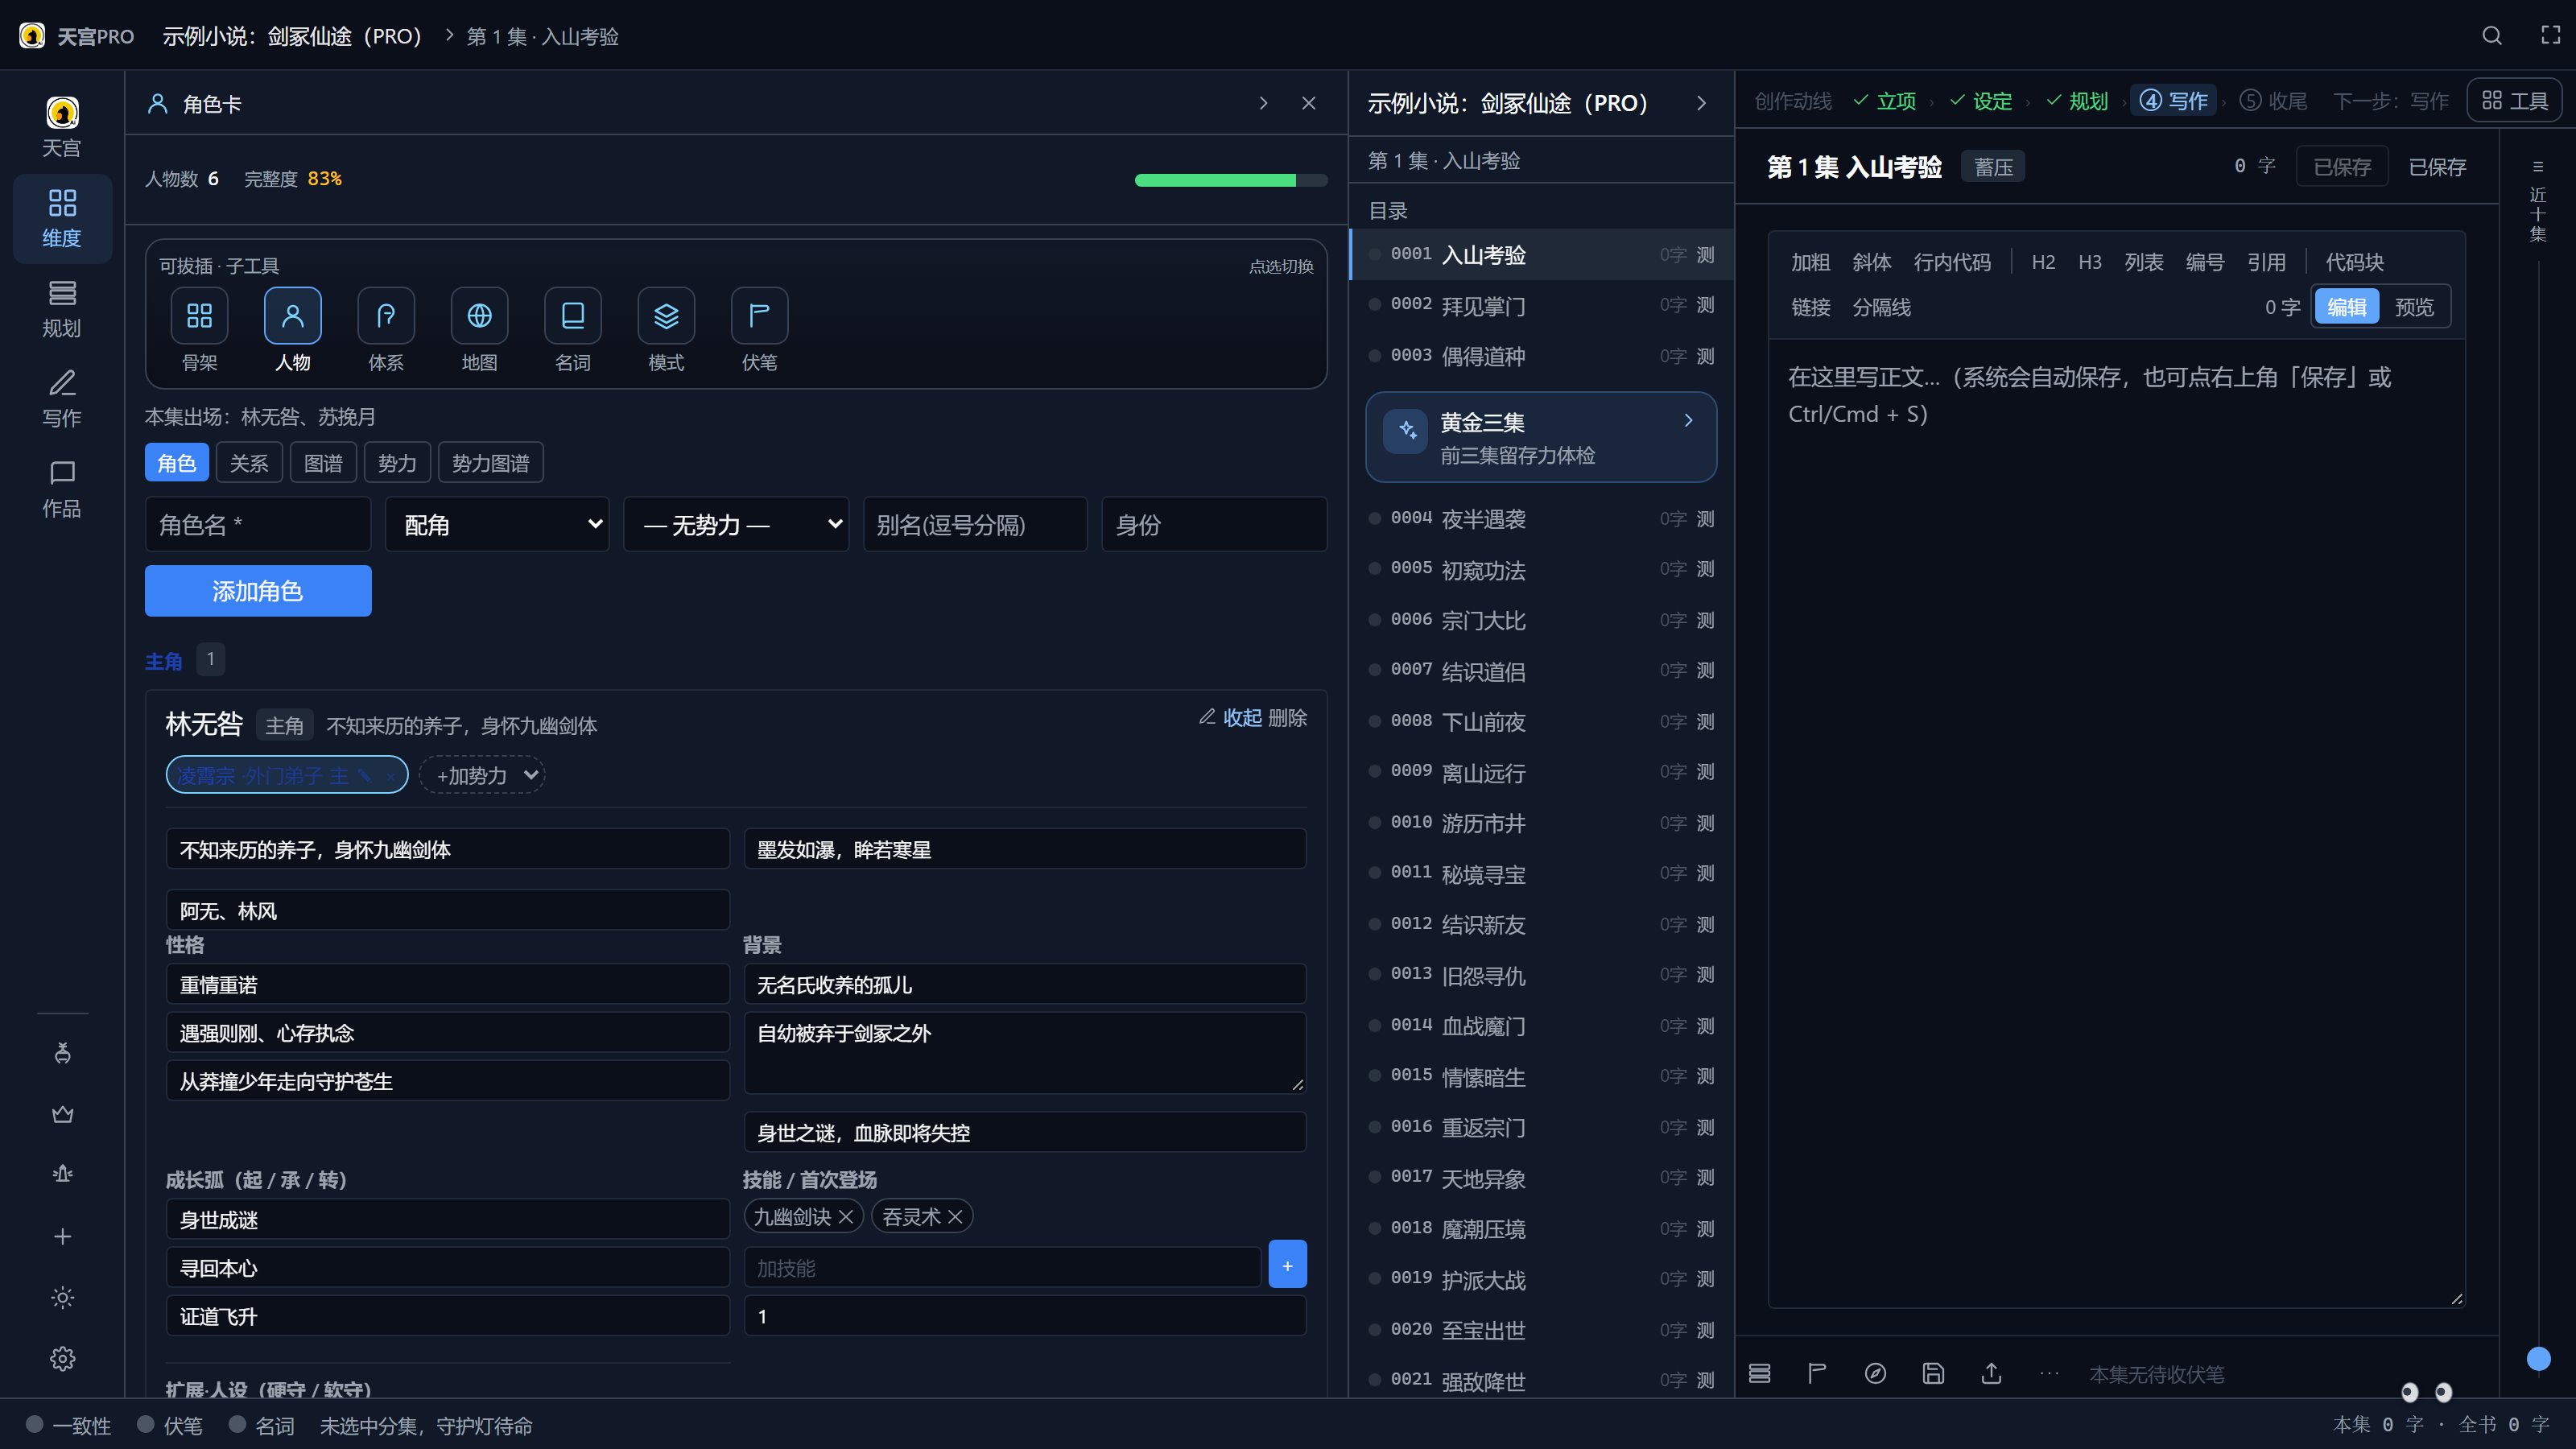The image size is (2576, 1449).
Task: Click the 角色名 input field
Action: click(x=258, y=524)
